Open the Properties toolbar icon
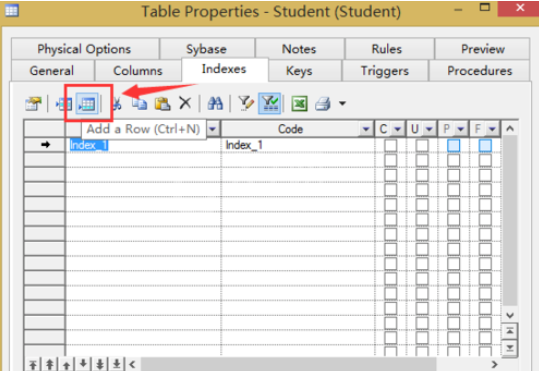Screen dimensions: 539x371 click(33, 103)
